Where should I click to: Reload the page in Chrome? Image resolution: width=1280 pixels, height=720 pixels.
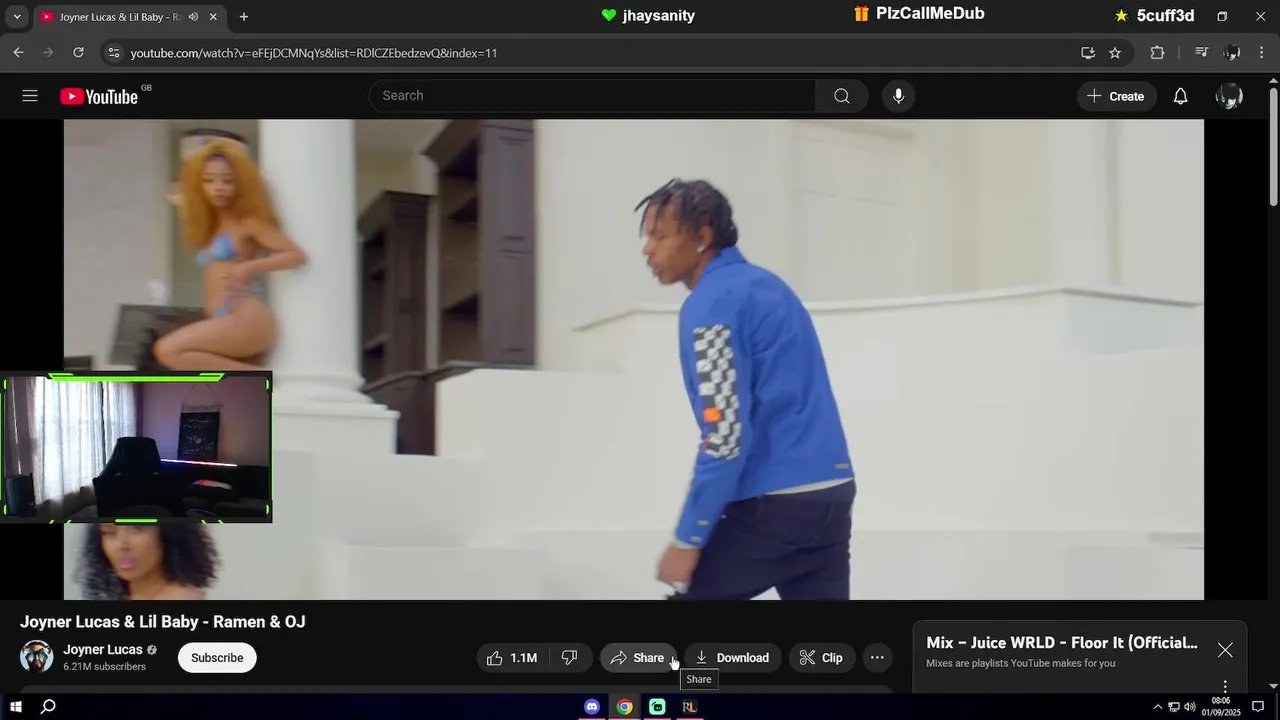(x=78, y=52)
